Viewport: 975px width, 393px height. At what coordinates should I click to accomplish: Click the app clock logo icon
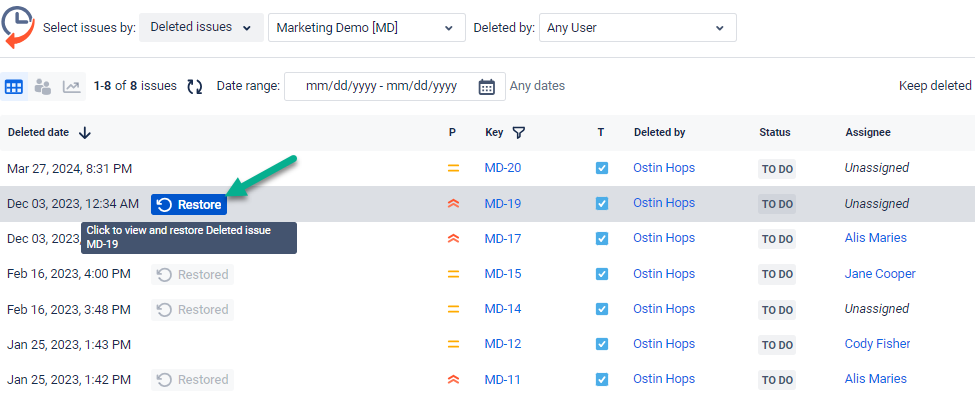19,27
